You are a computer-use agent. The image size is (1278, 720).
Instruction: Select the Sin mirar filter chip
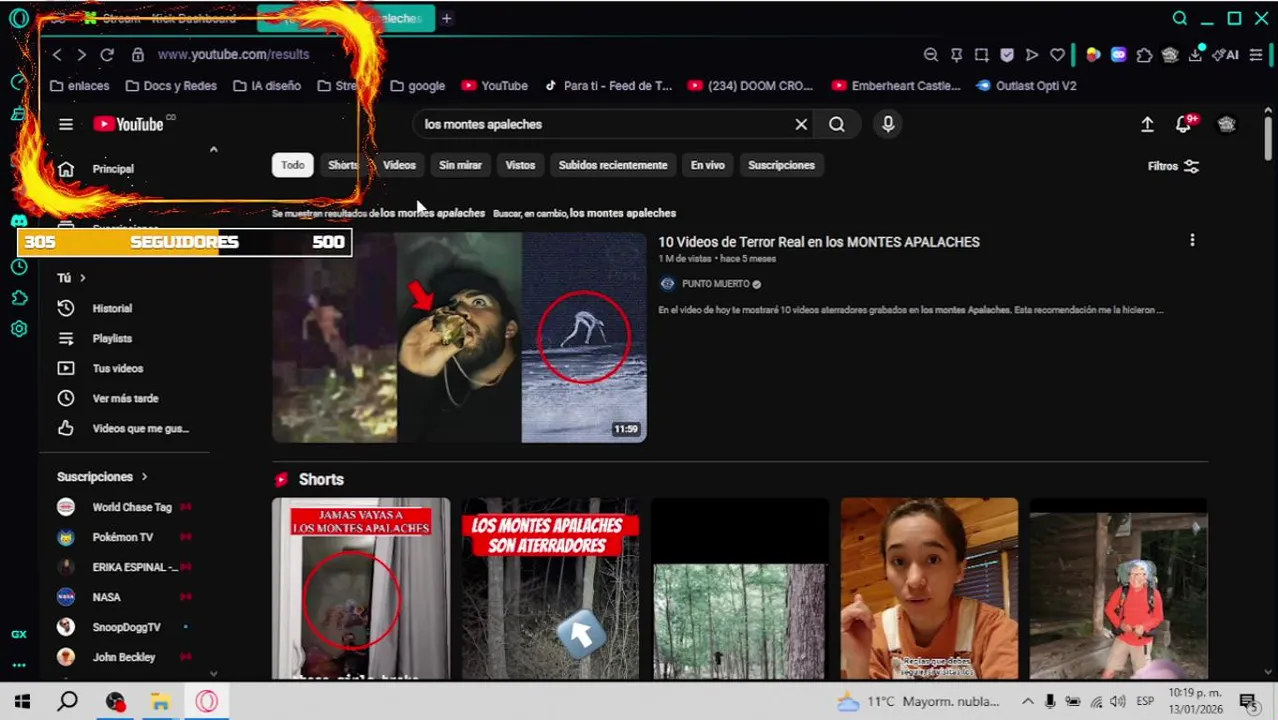pyautogui.click(x=460, y=165)
